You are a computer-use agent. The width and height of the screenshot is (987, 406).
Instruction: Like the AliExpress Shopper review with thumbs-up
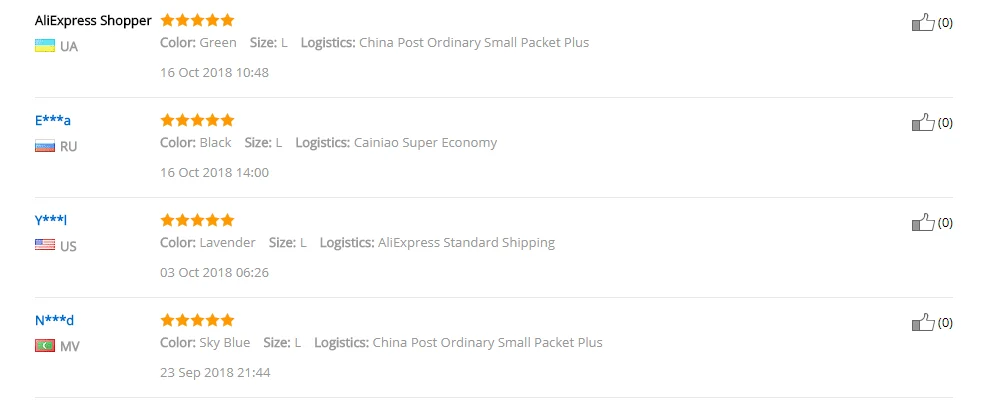(x=923, y=23)
